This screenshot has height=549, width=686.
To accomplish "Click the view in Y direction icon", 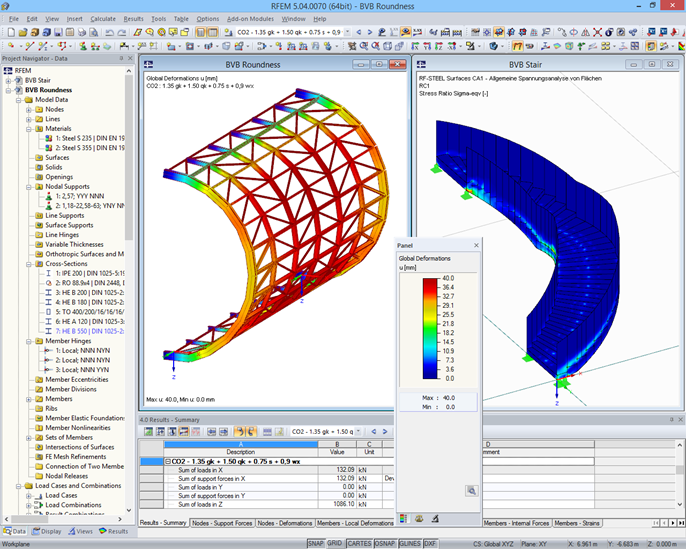I will tap(427, 45).
